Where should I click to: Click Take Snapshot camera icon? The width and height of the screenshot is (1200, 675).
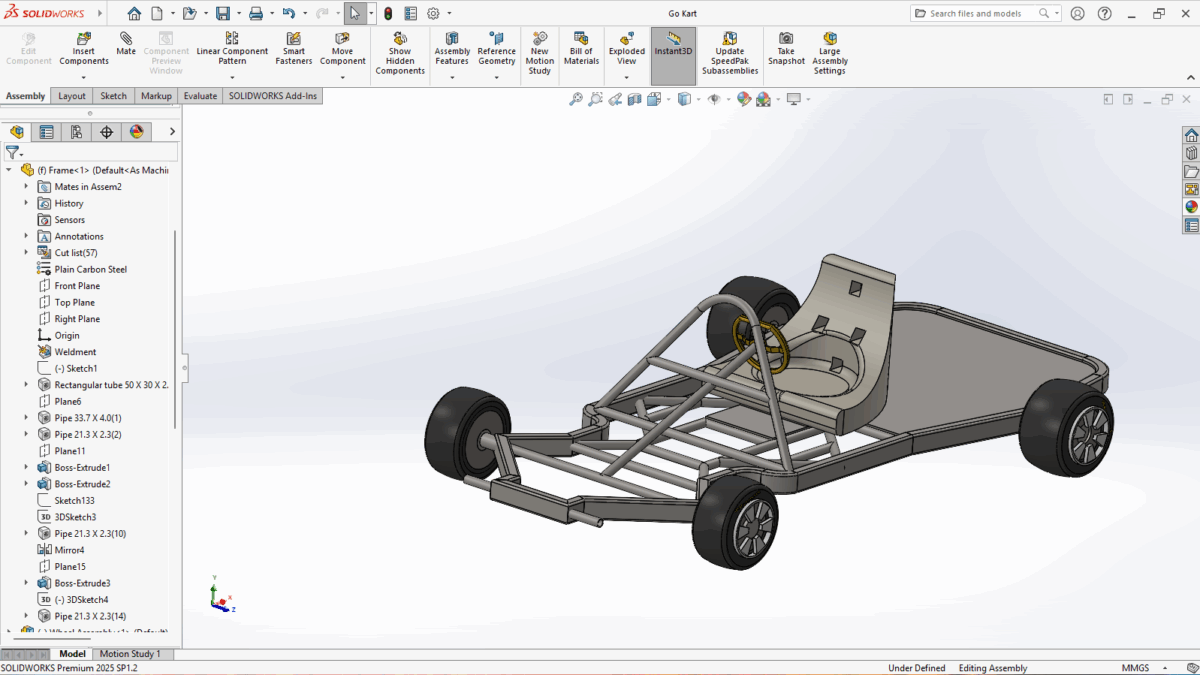click(786, 40)
